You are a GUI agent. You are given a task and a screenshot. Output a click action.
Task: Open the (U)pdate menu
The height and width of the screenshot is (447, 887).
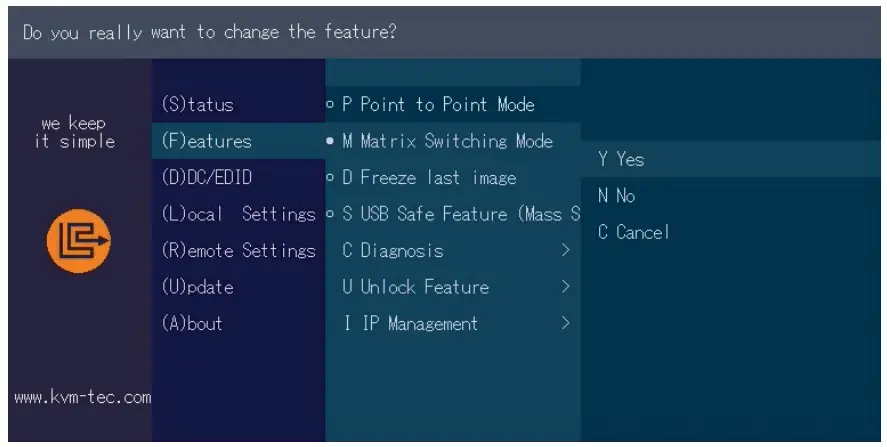point(198,287)
